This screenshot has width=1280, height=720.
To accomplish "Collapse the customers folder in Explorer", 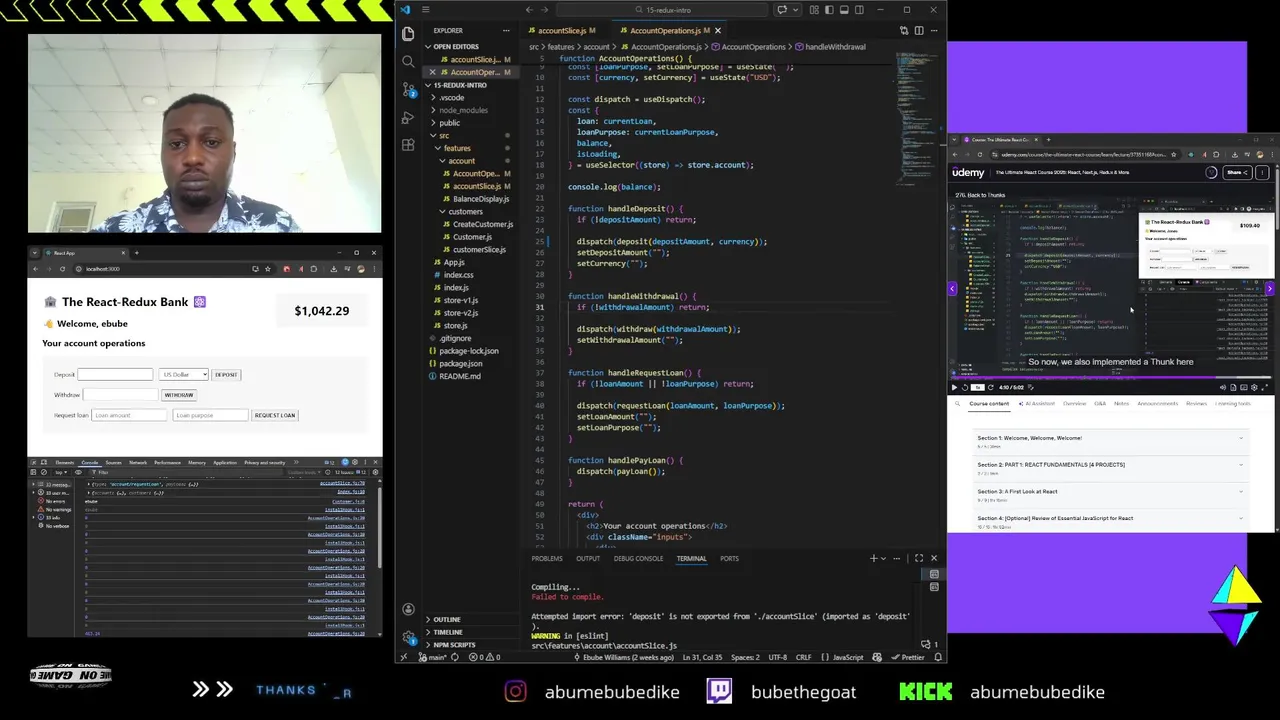I will [466, 211].
